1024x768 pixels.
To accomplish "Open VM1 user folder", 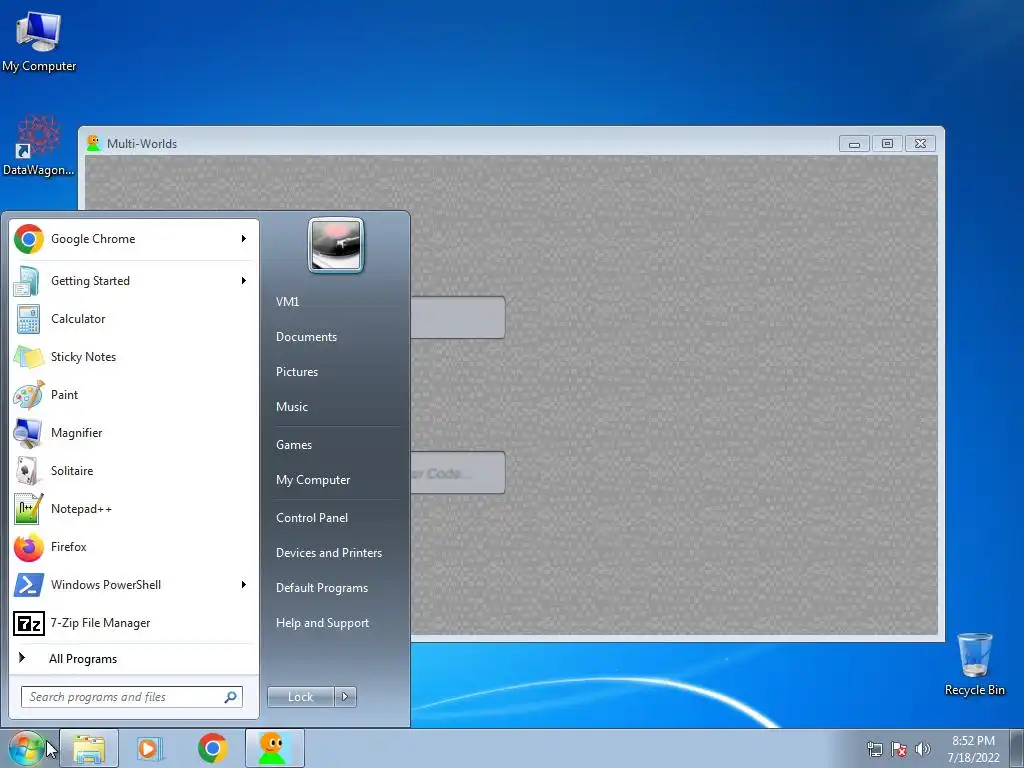I will (x=287, y=302).
